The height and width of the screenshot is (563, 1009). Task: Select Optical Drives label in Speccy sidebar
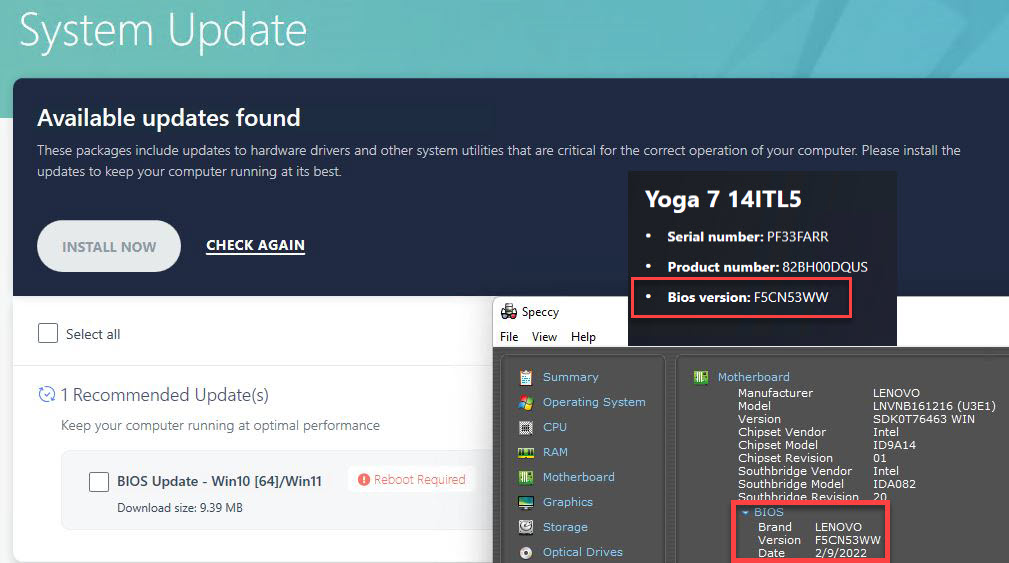pyautogui.click(x=582, y=552)
